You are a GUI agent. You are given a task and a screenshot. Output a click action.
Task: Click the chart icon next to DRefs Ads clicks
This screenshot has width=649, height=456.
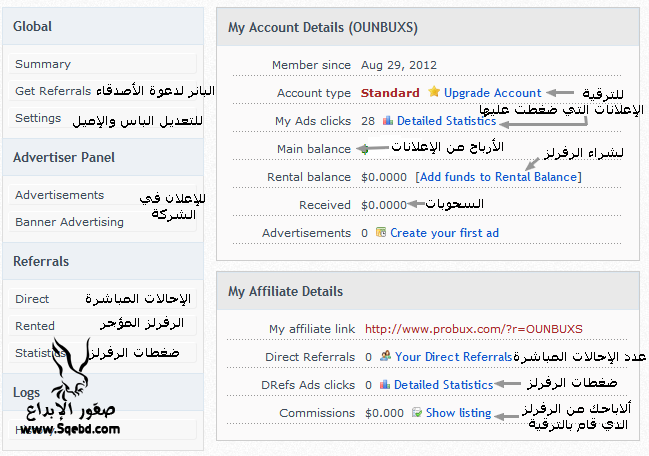[384, 385]
